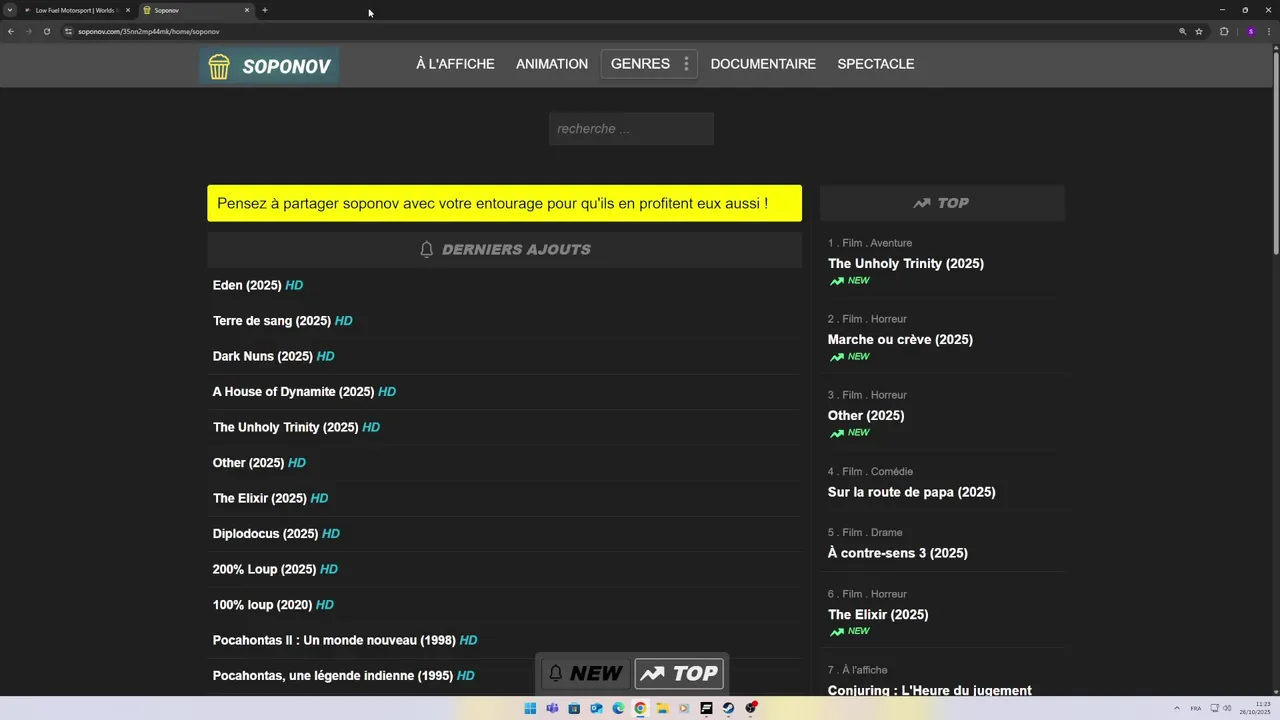View site information icon in address bar
Screen dimensions: 1280x720
point(69,31)
